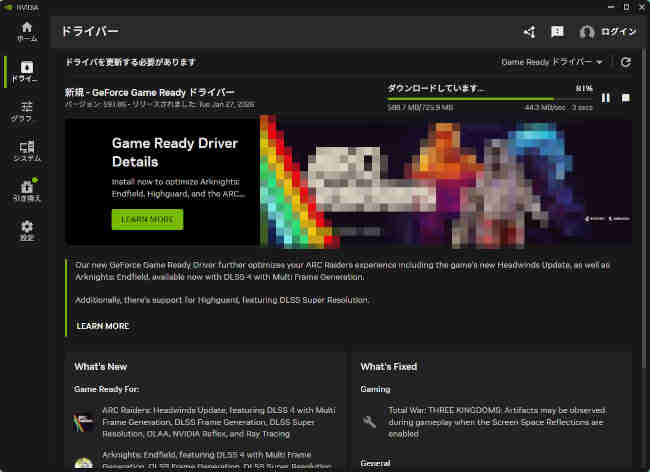Stop the driver download
This screenshot has width=650, height=472.
pyautogui.click(x=625, y=98)
